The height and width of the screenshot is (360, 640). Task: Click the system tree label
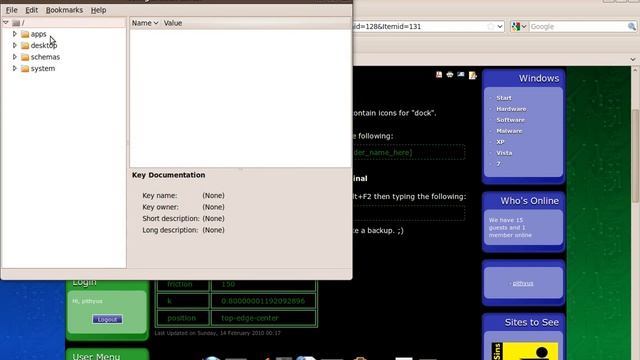[x=43, y=69]
